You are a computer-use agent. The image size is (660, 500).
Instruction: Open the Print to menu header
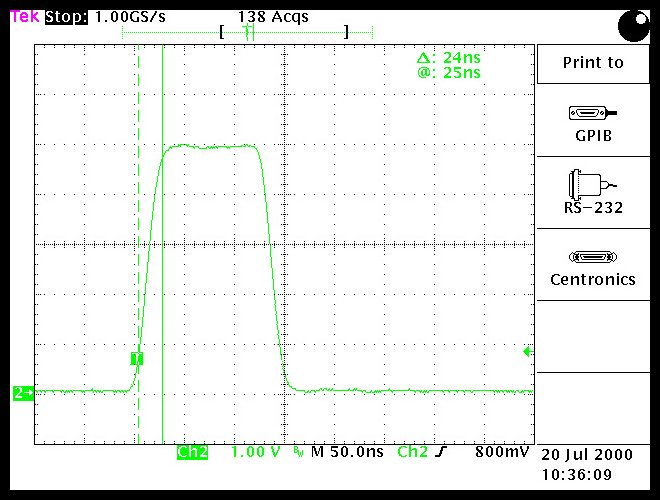[x=593, y=63]
